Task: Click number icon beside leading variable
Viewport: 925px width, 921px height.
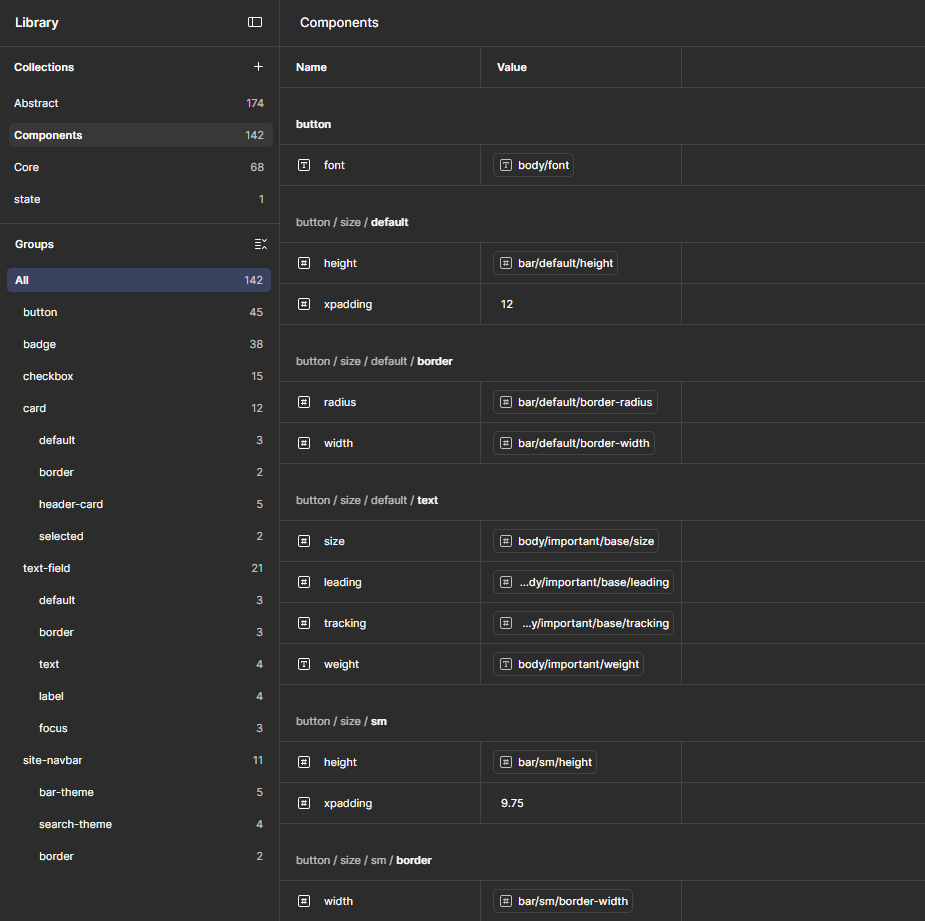Action: tap(304, 582)
